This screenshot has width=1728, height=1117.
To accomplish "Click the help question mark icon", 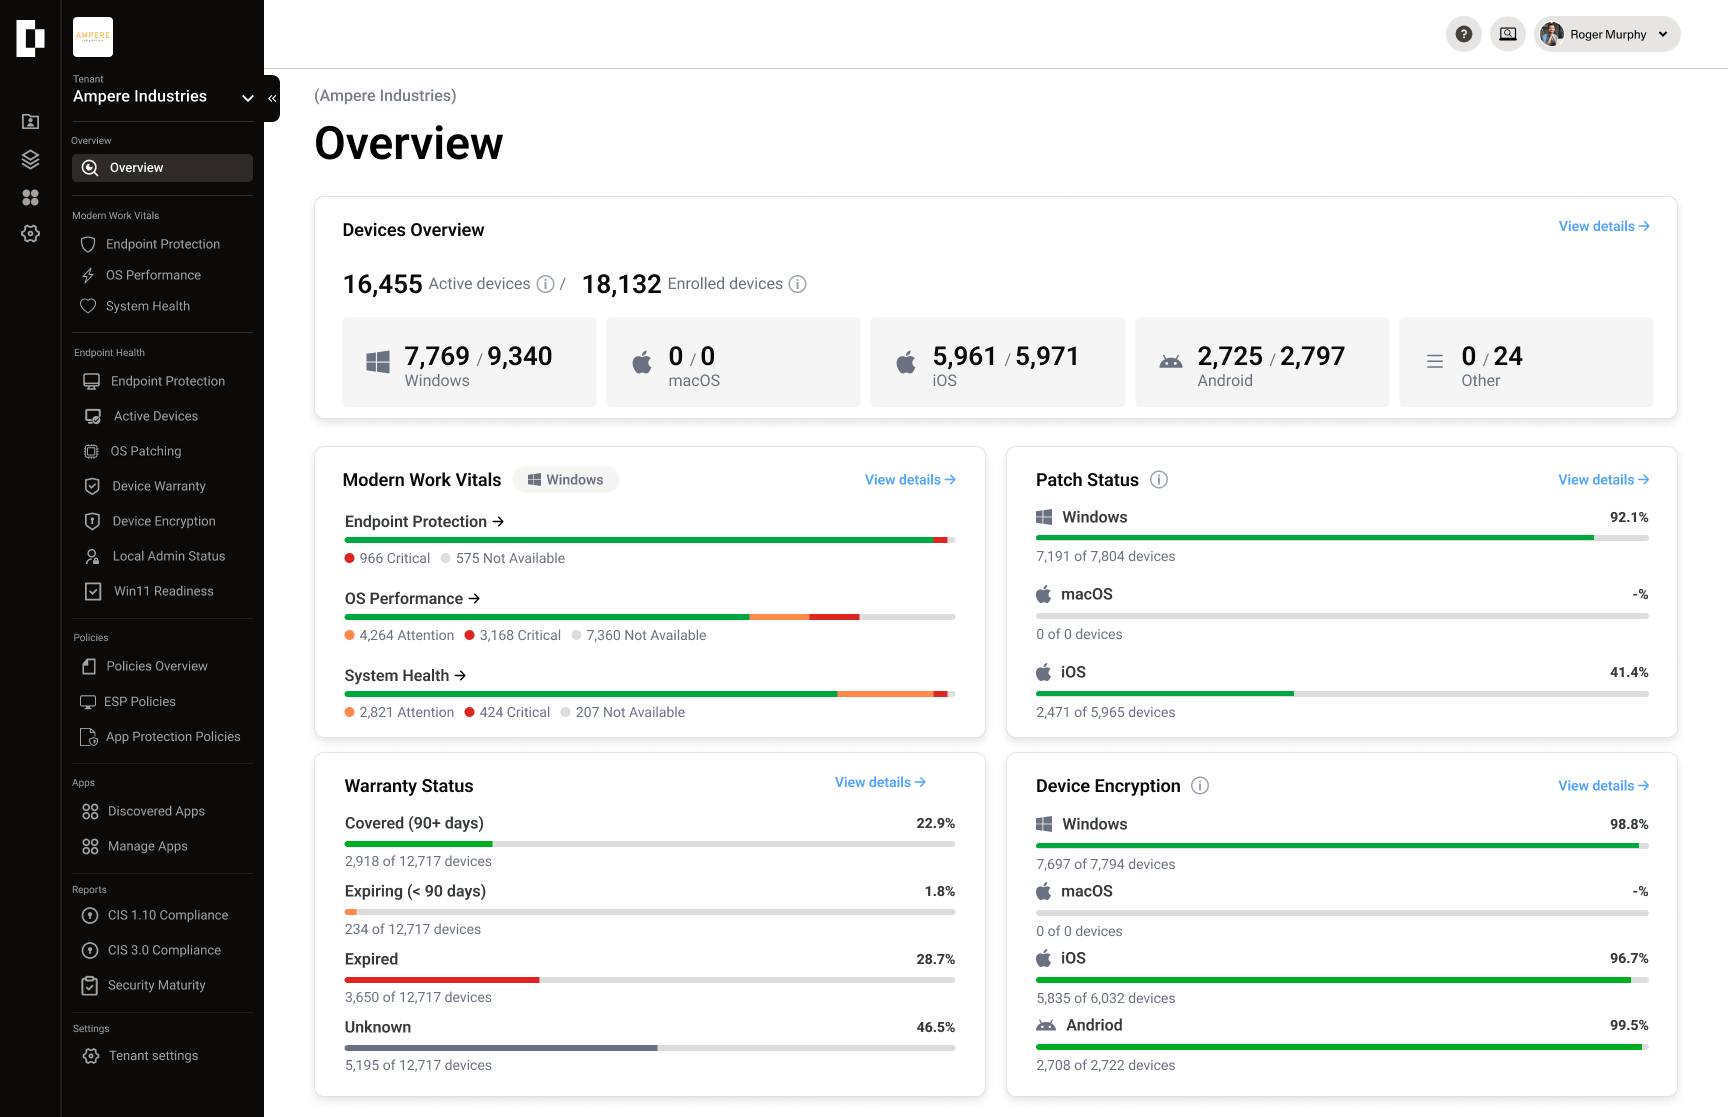I will tap(1463, 33).
